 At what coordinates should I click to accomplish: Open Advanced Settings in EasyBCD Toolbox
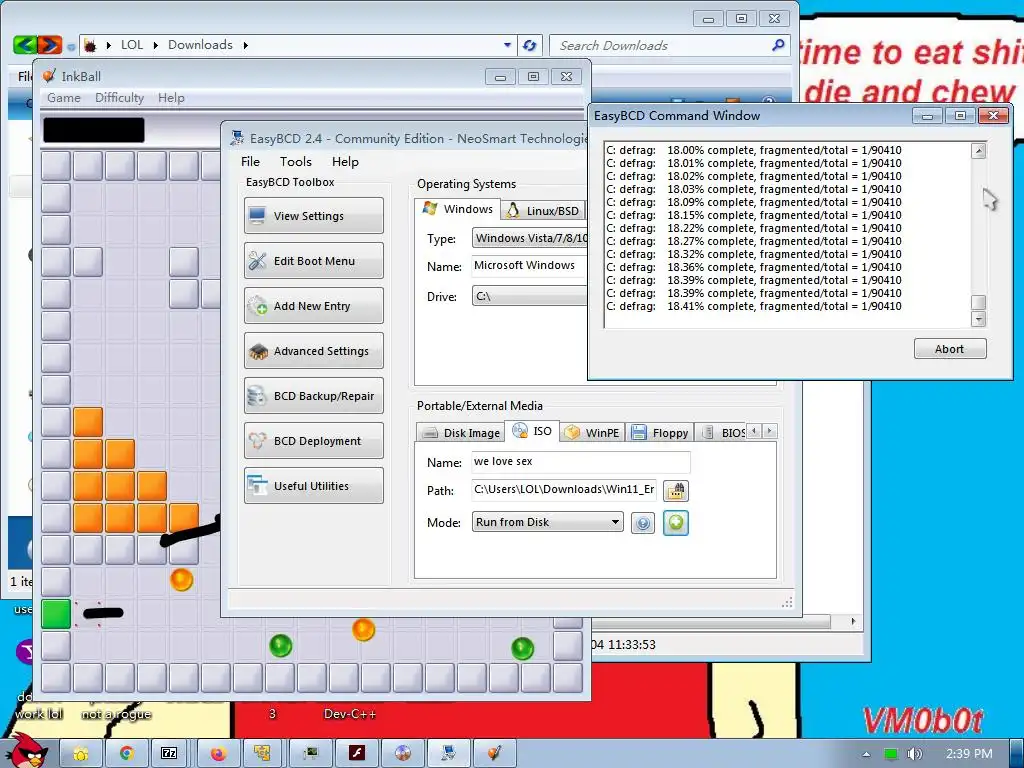pos(313,351)
